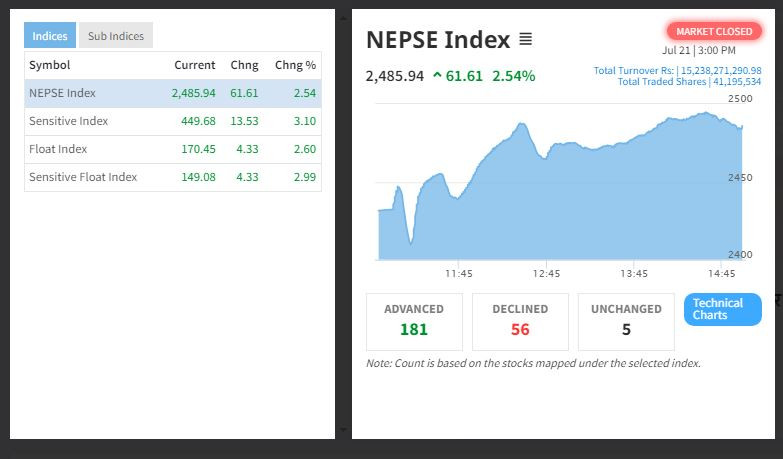Click the 2450 y-axis label
This screenshot has width=783, height=459.
740,177
